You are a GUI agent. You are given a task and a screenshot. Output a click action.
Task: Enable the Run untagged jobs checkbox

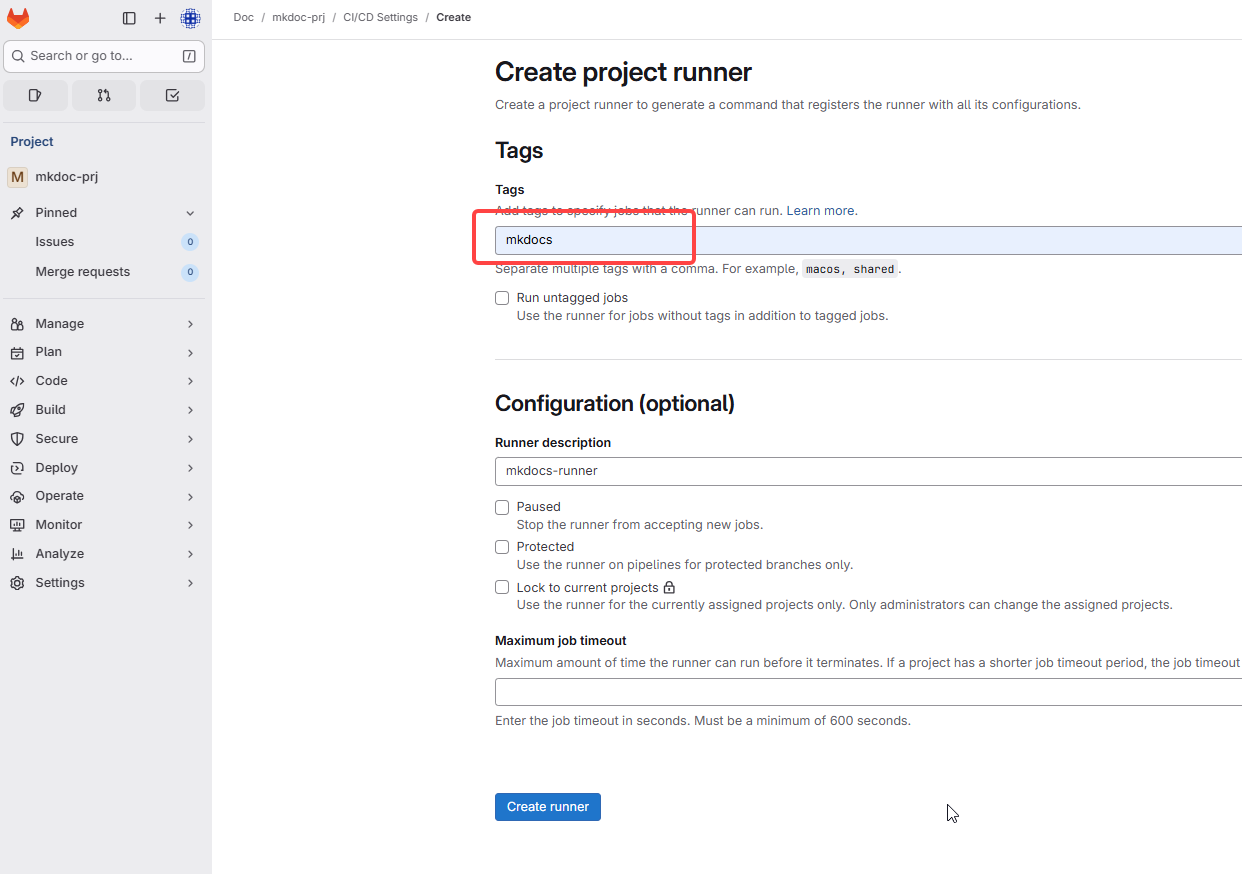pos(502,298)
